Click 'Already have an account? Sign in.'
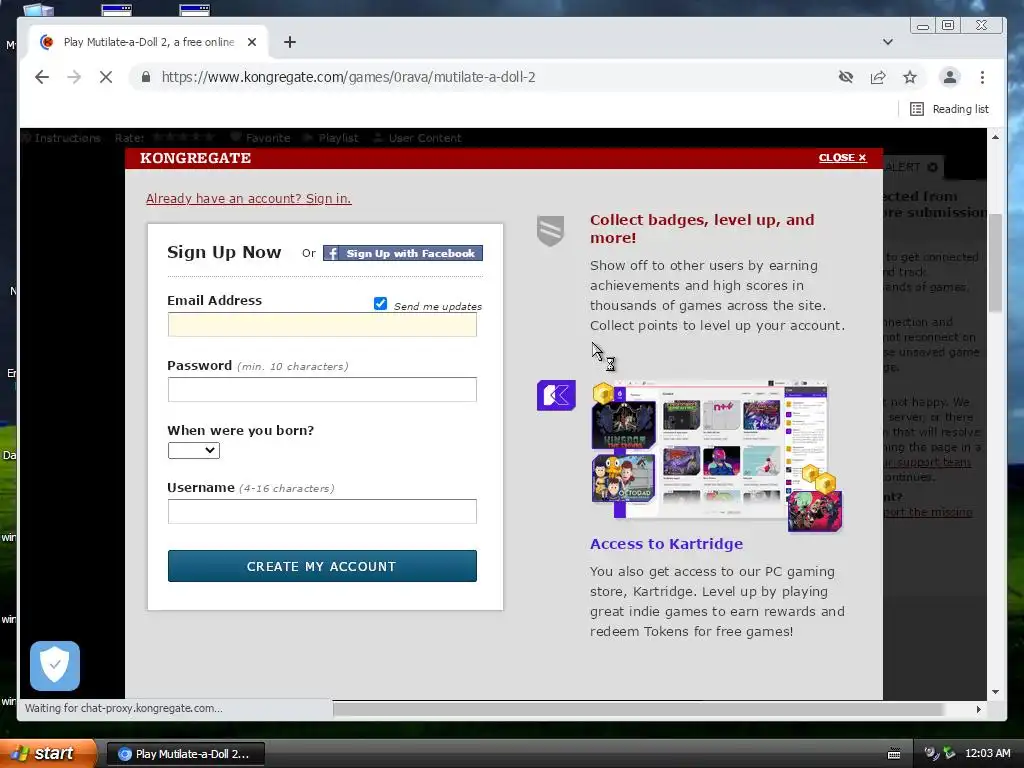Screen dimensions: 1024x768 tap(248, 199)
